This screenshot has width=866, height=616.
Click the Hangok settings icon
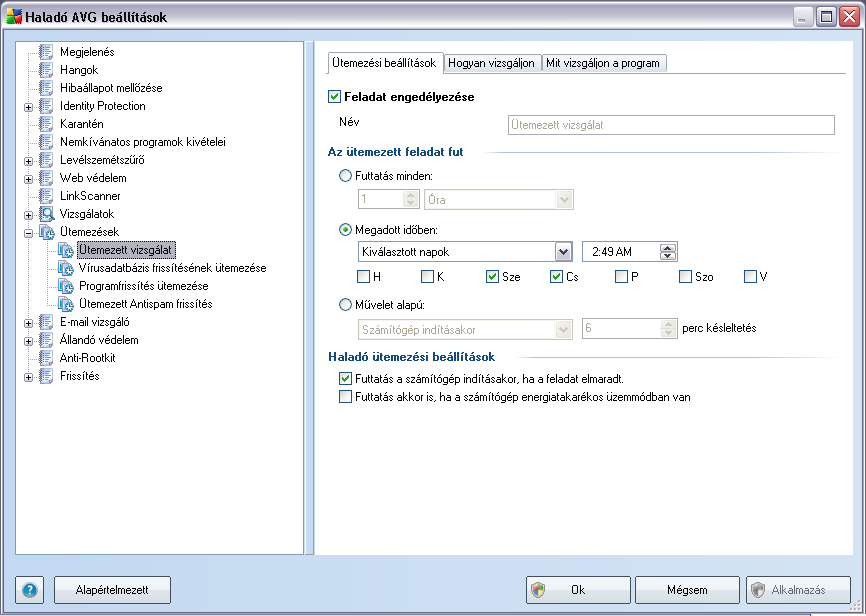pyautogui.click(x=46, y=70)
